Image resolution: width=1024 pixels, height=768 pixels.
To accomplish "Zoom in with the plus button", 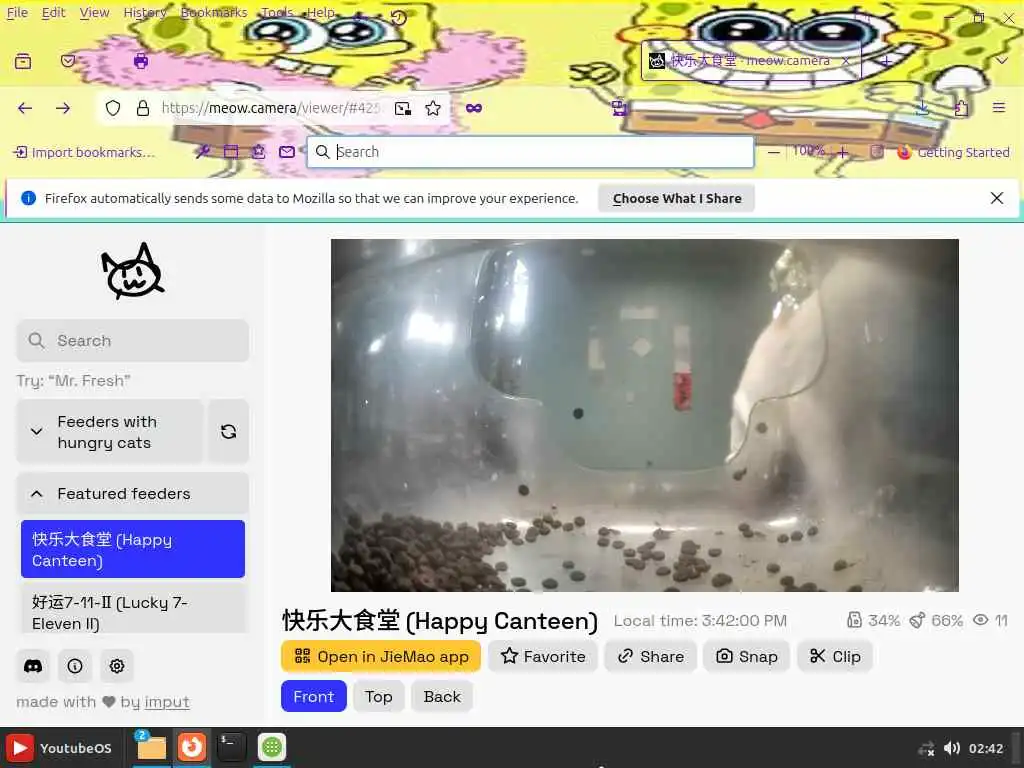I will (x=842, y=152).
